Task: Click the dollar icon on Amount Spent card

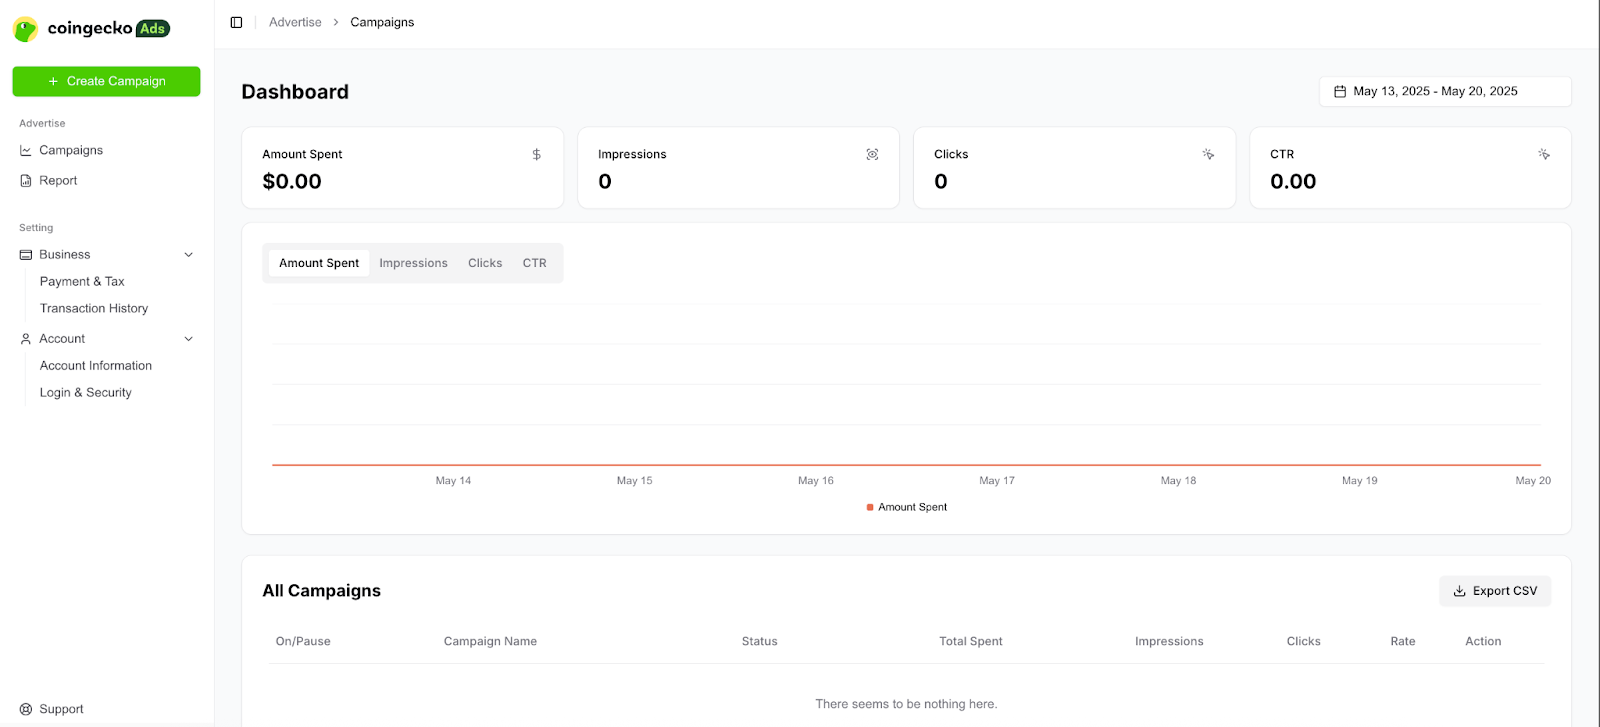Action: 537,154
